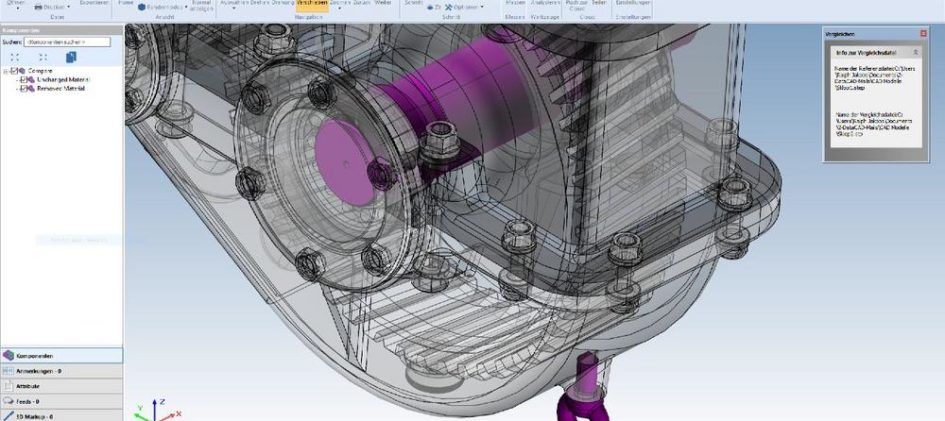Toggle the Removed Material checkbox
Image resolution: width=945 pixels, height=421 pixels.
click(x=25, y=89)
